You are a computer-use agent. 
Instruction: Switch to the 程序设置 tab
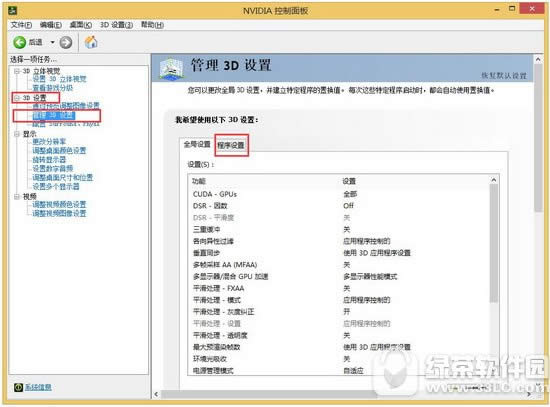click(231, 145)
